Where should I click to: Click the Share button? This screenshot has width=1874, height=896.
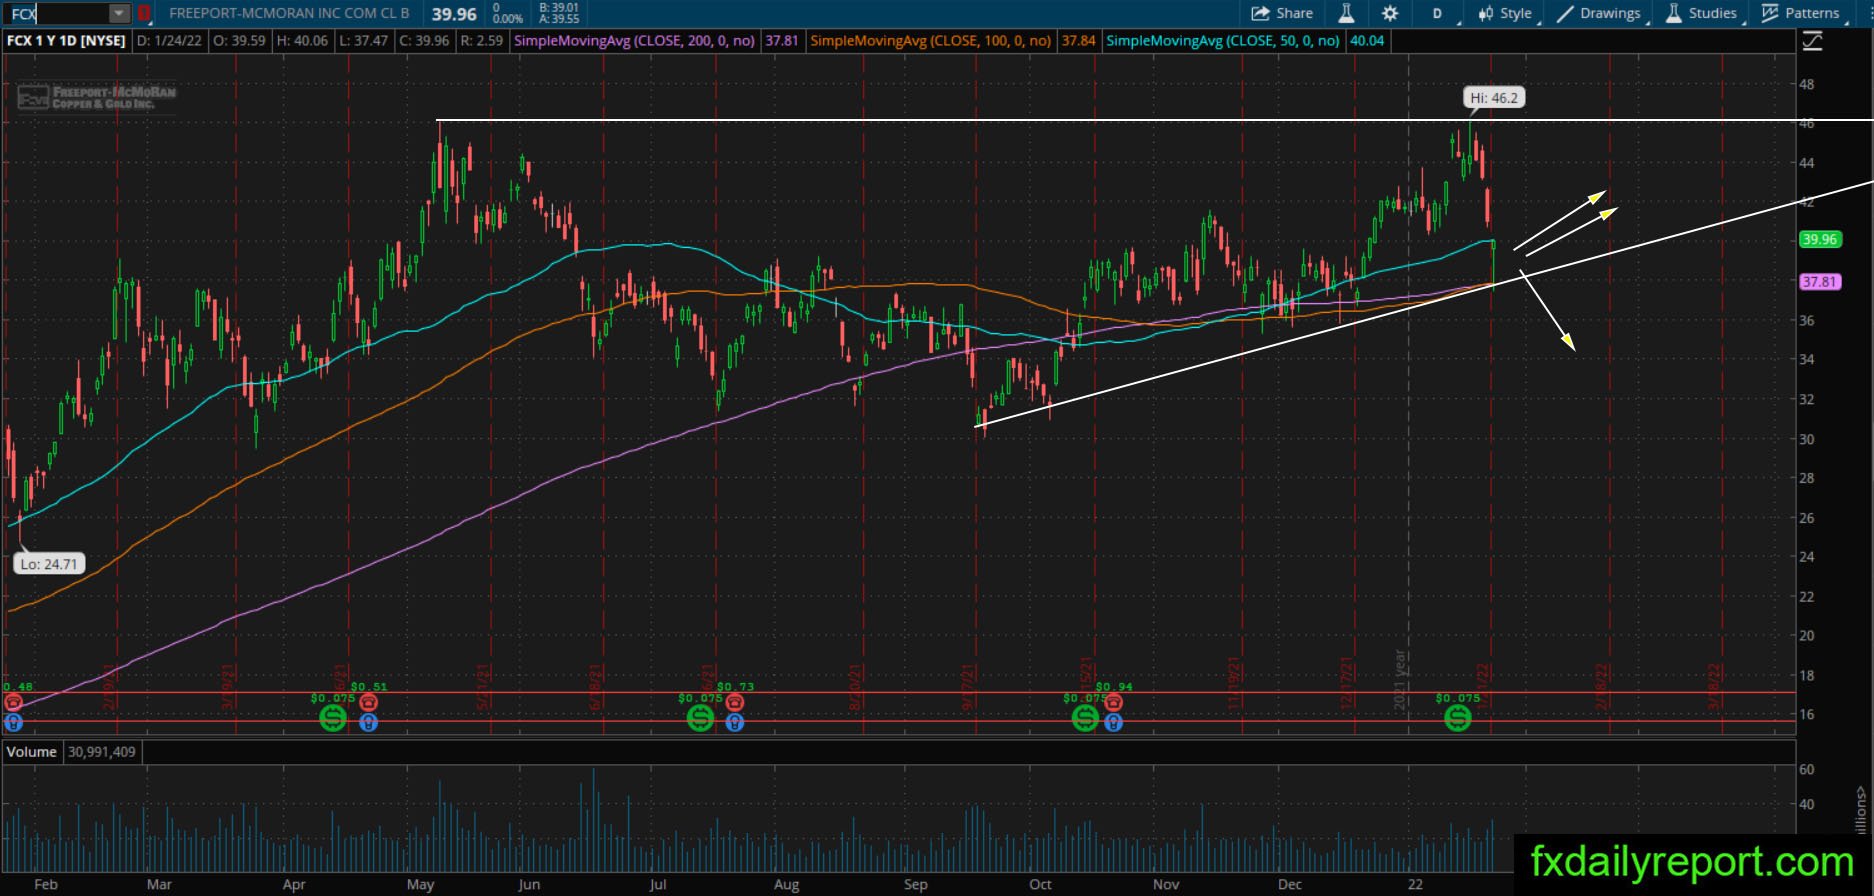tap(1282, 13)
